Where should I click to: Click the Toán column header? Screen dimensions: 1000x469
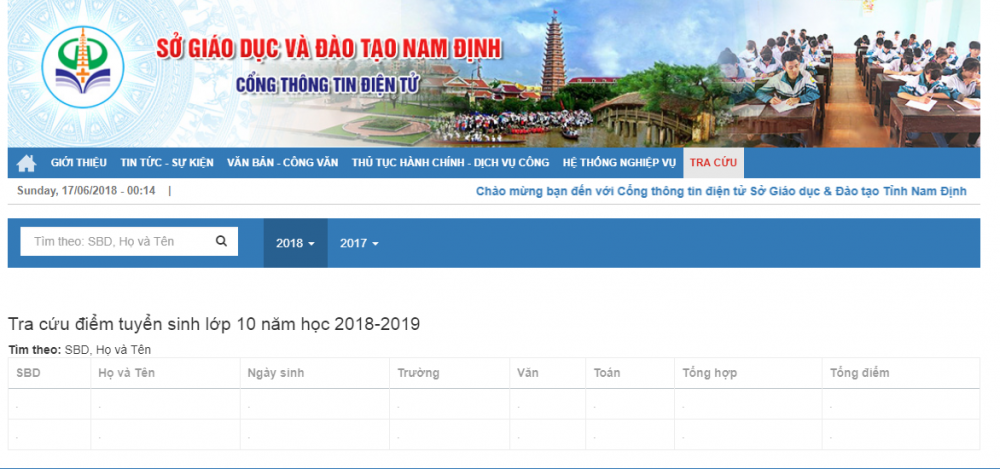point(606,373)
